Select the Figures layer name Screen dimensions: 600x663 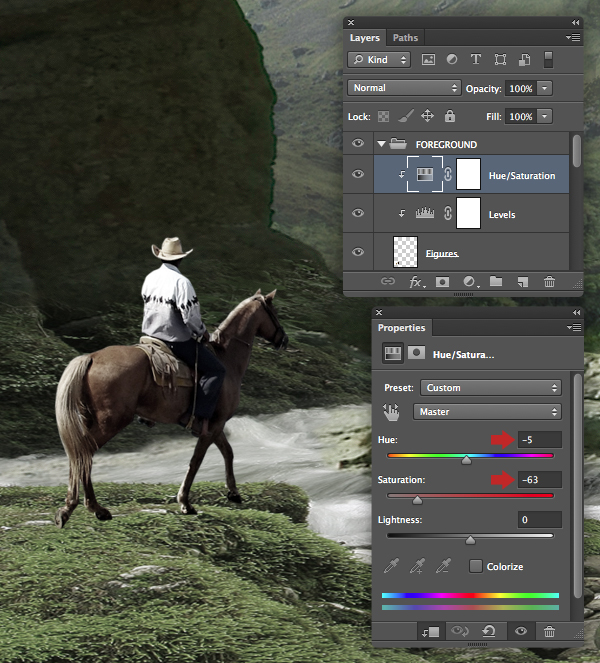point(442,253)
